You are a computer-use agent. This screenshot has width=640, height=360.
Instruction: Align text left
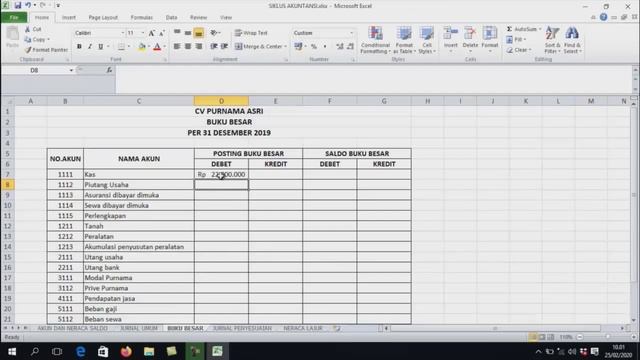coord(177,47)
